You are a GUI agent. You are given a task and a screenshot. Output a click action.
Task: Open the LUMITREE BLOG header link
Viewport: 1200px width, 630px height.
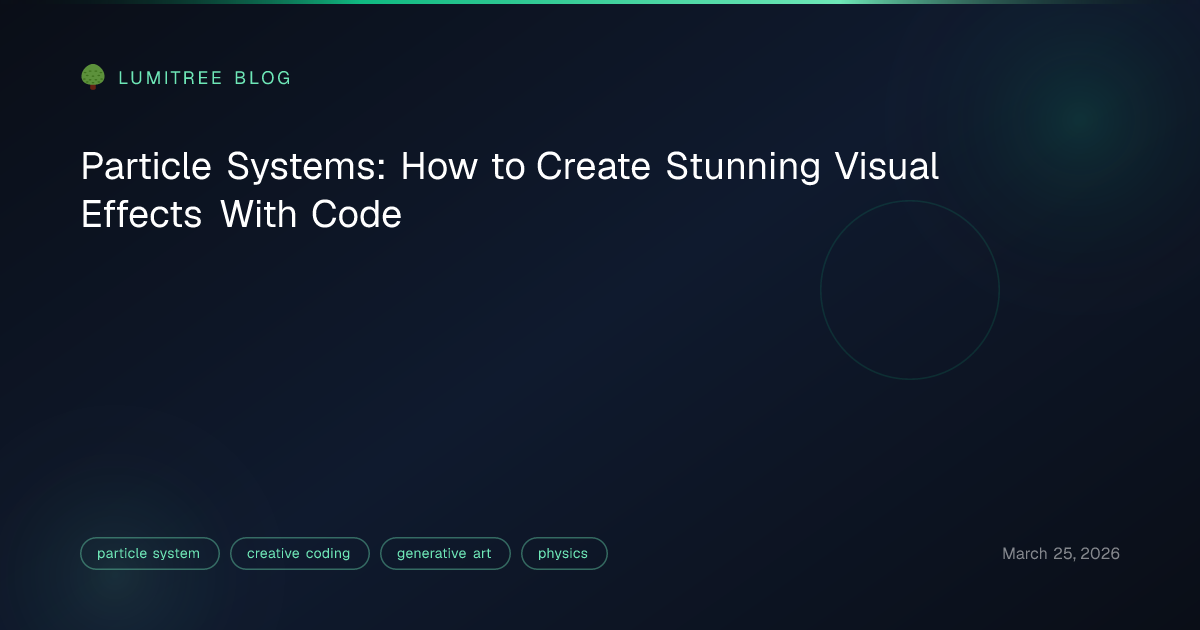pos(205,78)
